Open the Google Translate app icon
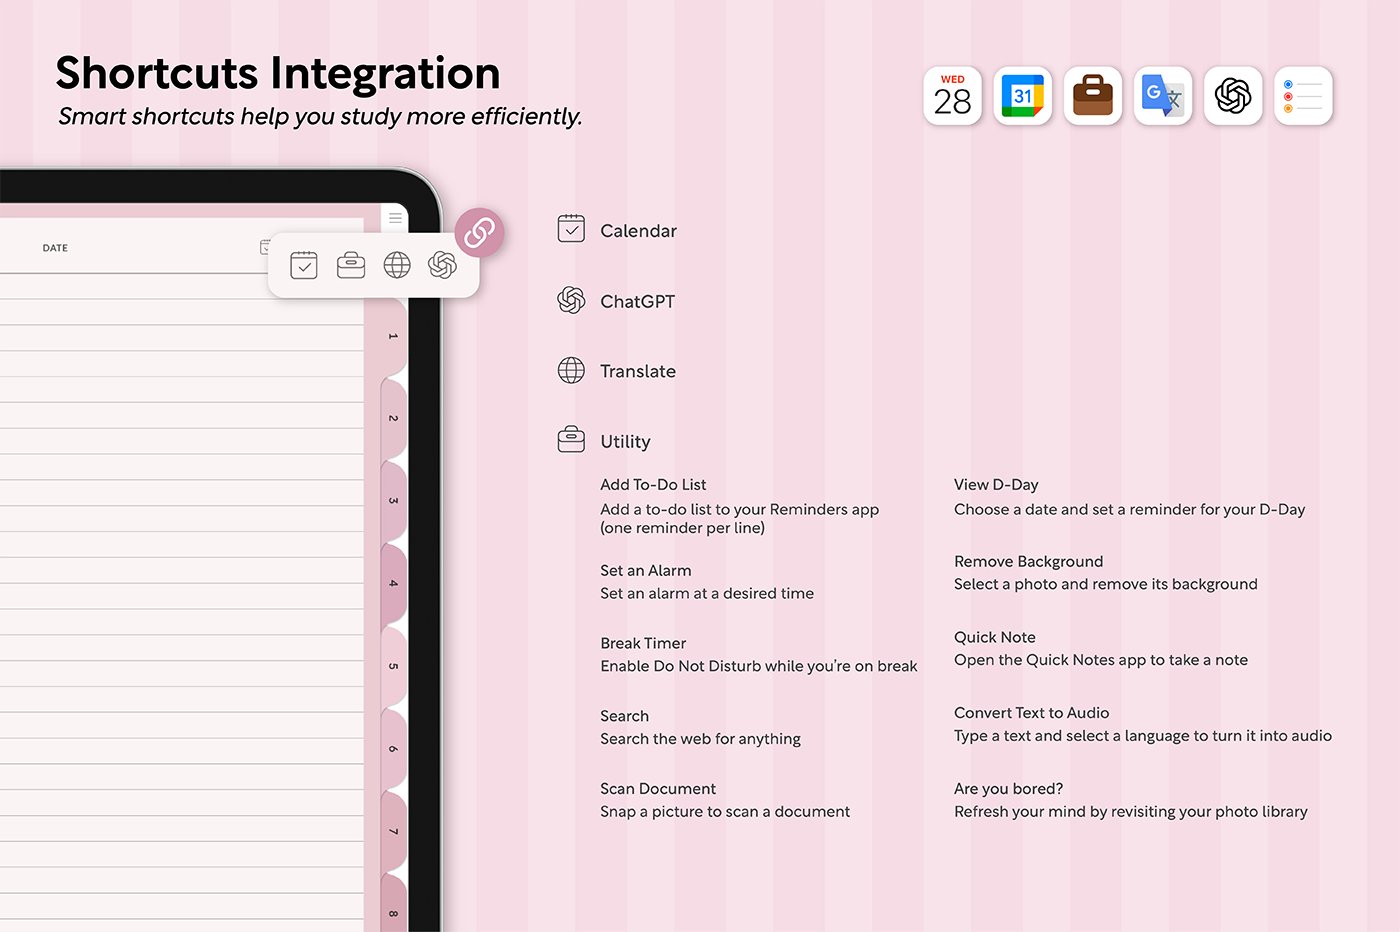This screenshot has height=932, width=1400. click(1162, 96)
